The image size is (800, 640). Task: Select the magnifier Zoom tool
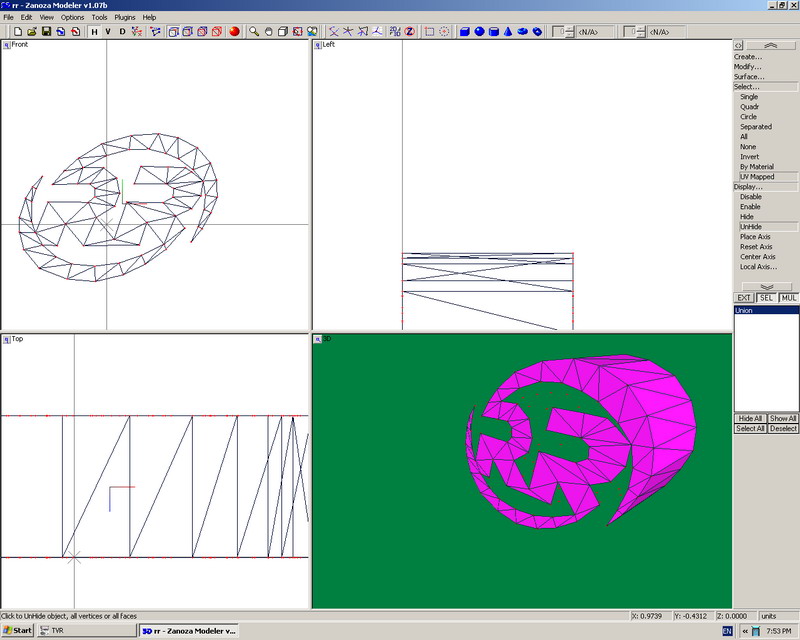point(254,32)
